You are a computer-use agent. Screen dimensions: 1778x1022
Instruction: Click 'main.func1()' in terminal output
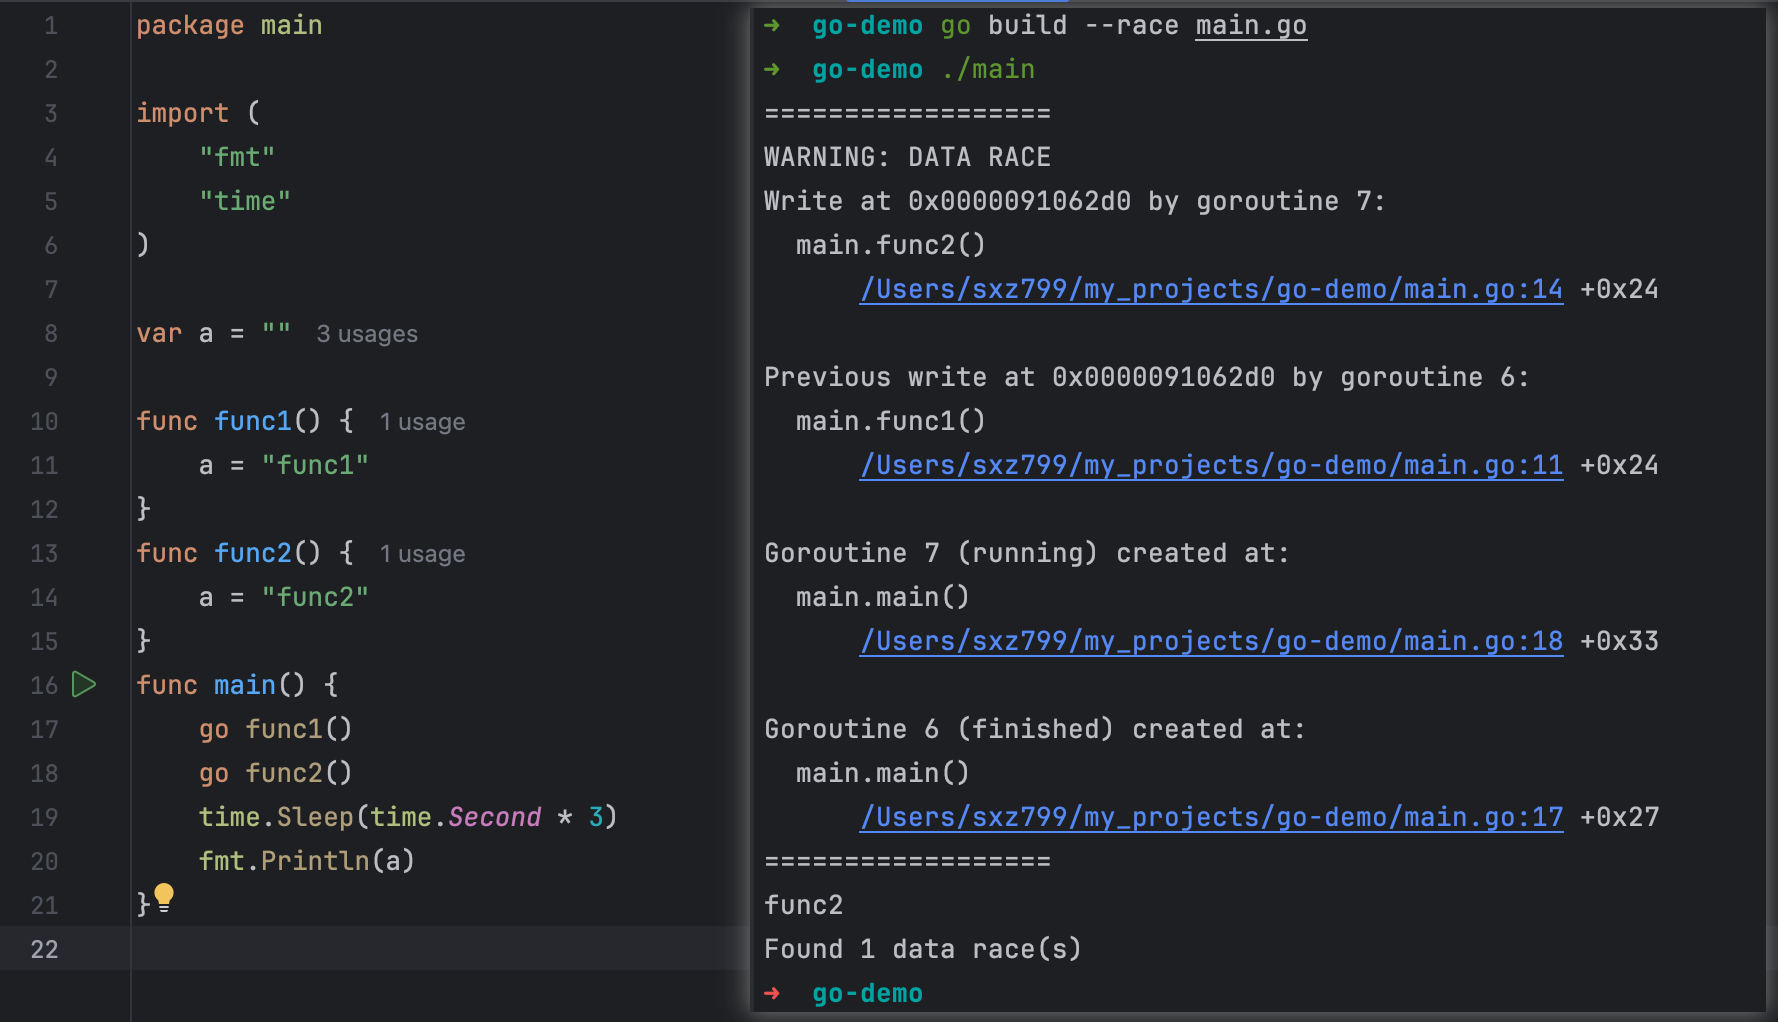(x=891, y=422)
